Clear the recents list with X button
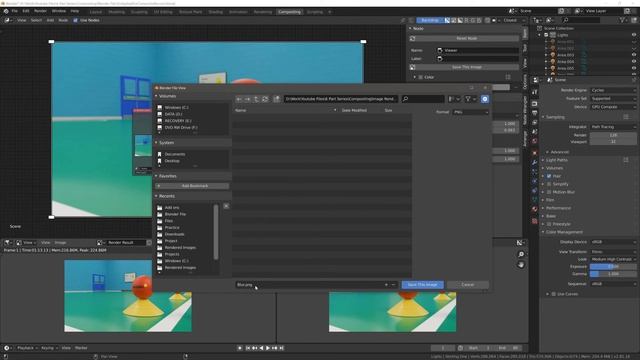 pos(226,207)
